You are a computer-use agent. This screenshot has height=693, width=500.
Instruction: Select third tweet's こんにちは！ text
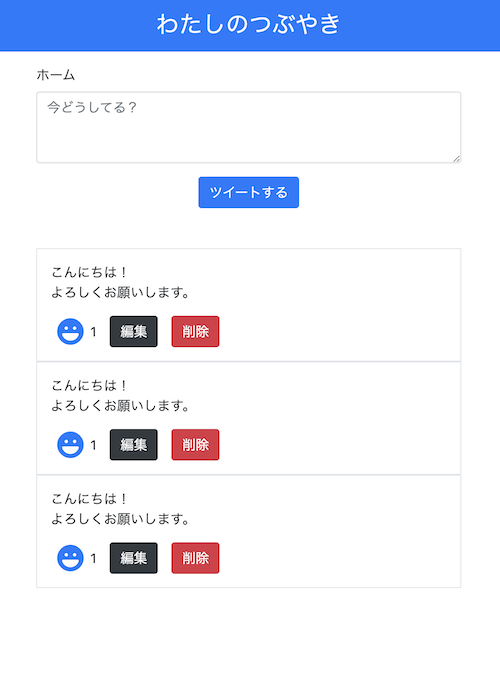click(89, 499)
